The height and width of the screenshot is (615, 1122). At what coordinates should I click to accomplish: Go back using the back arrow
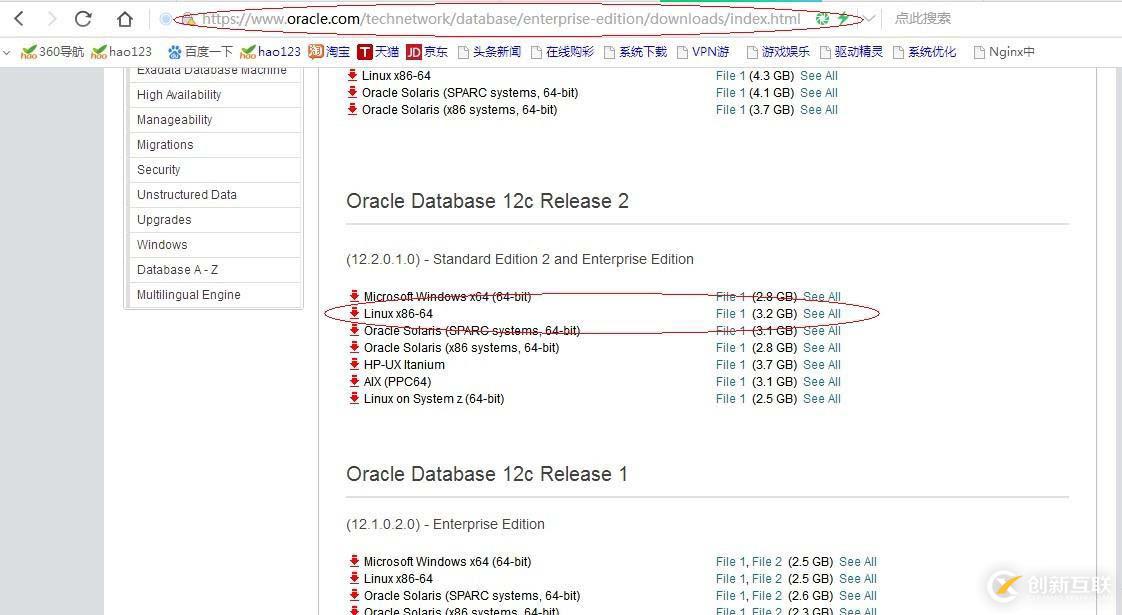point(20,18)
